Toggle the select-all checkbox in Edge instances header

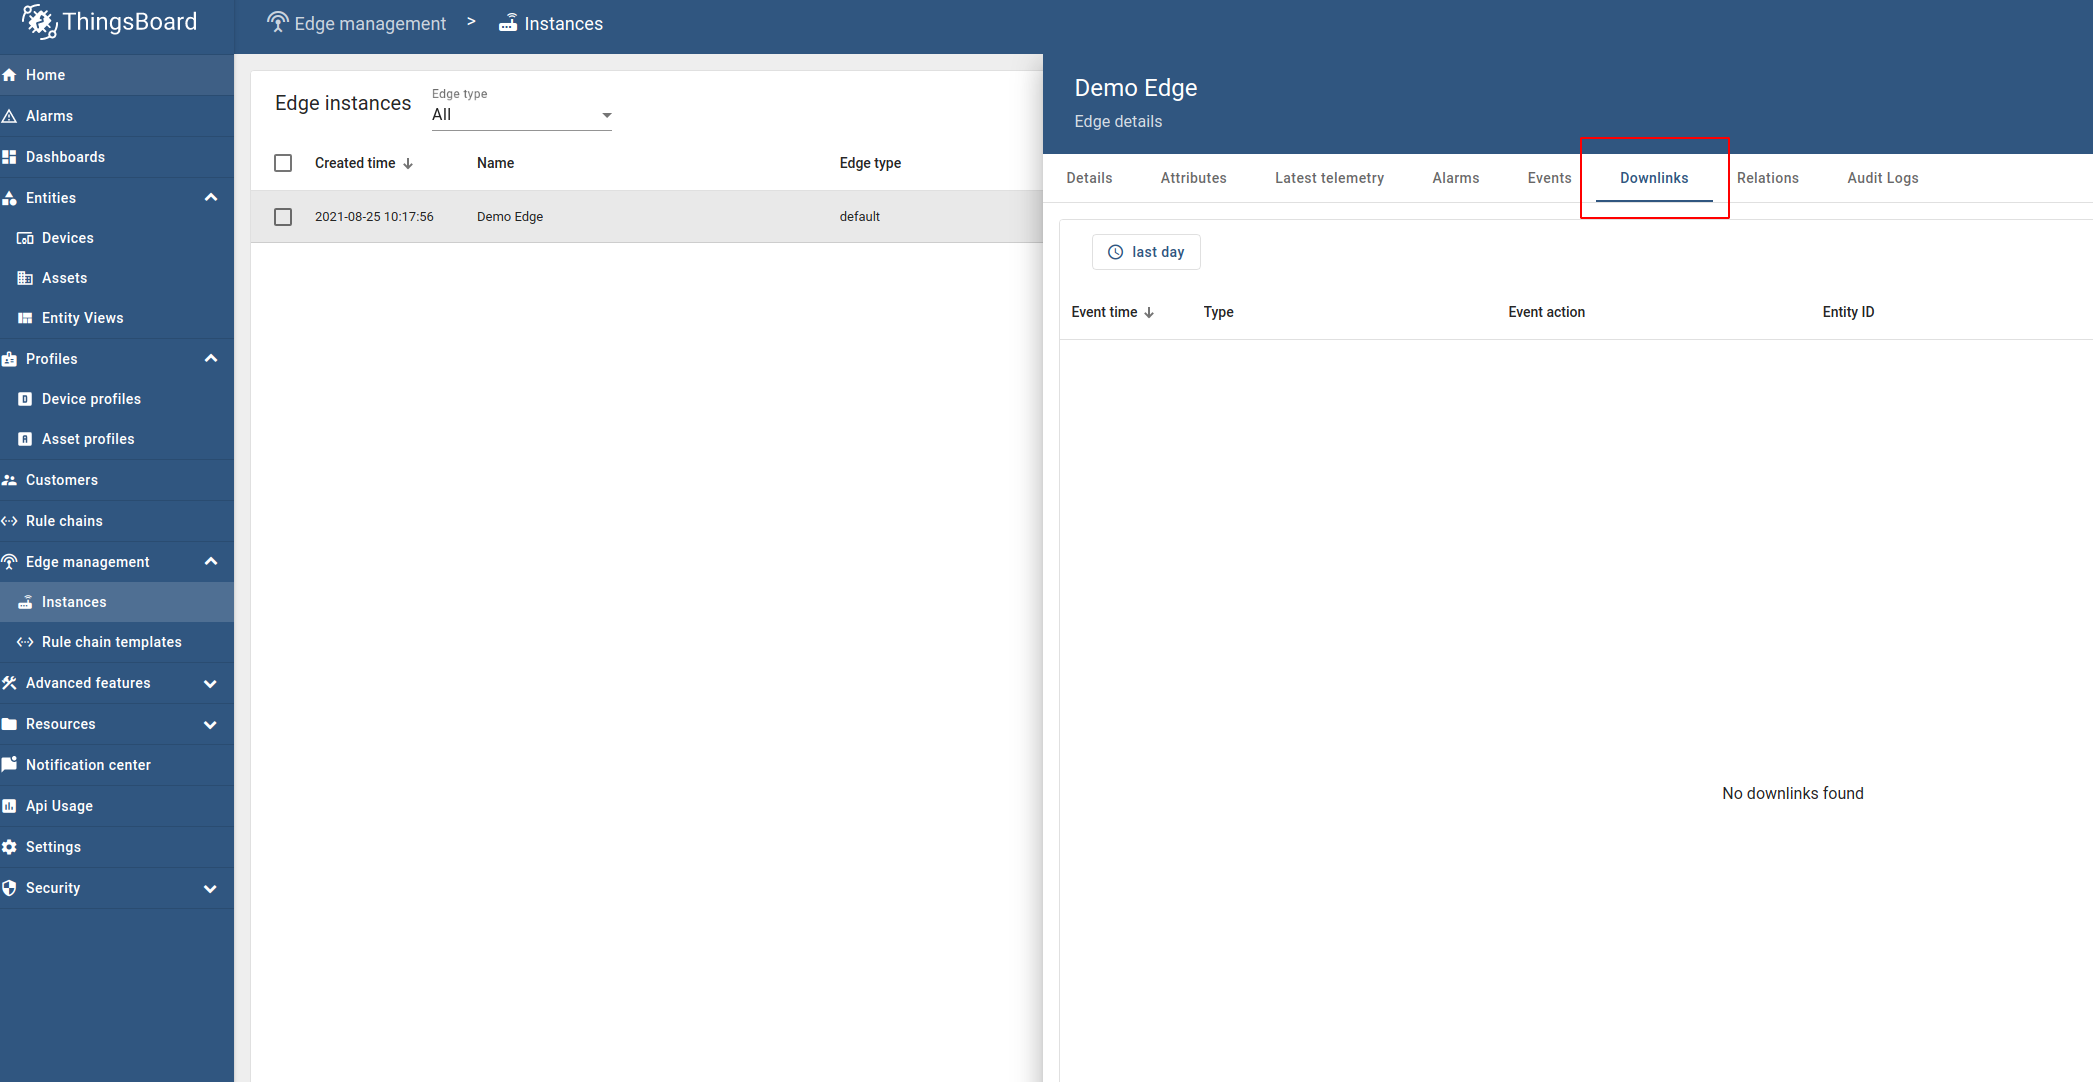pyautogui.click(x=283, y=162)
